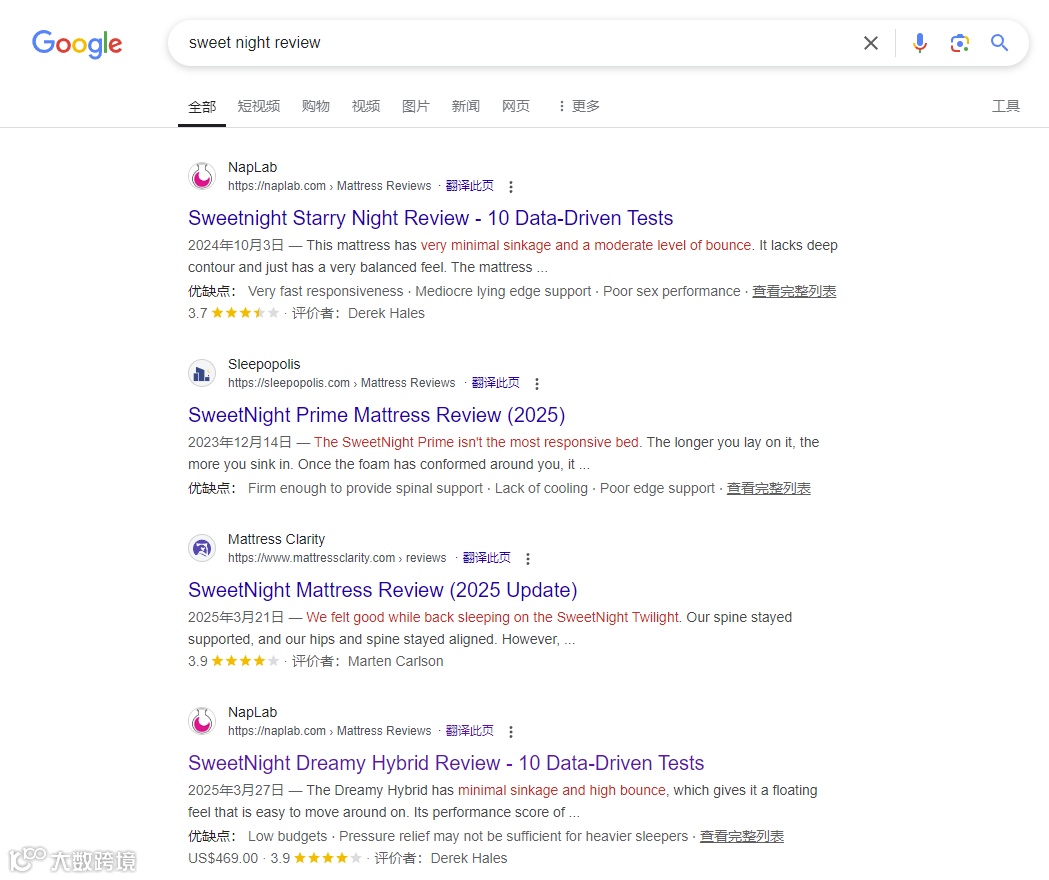Clear the search box with X icon

coord(870,43)
